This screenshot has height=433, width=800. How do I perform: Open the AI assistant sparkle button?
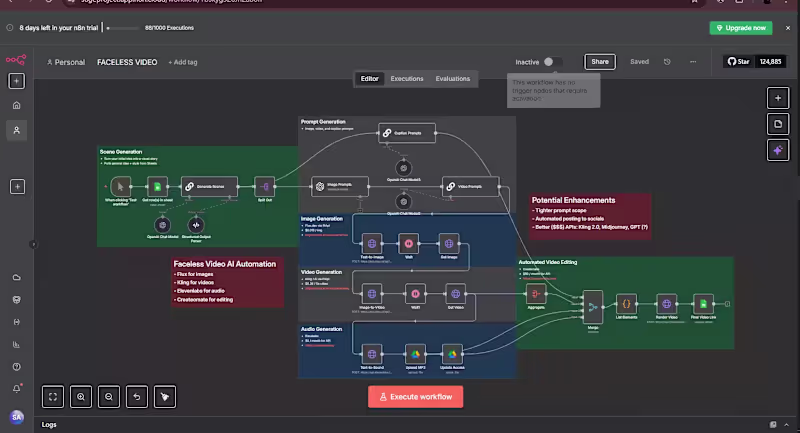[778, 150]
